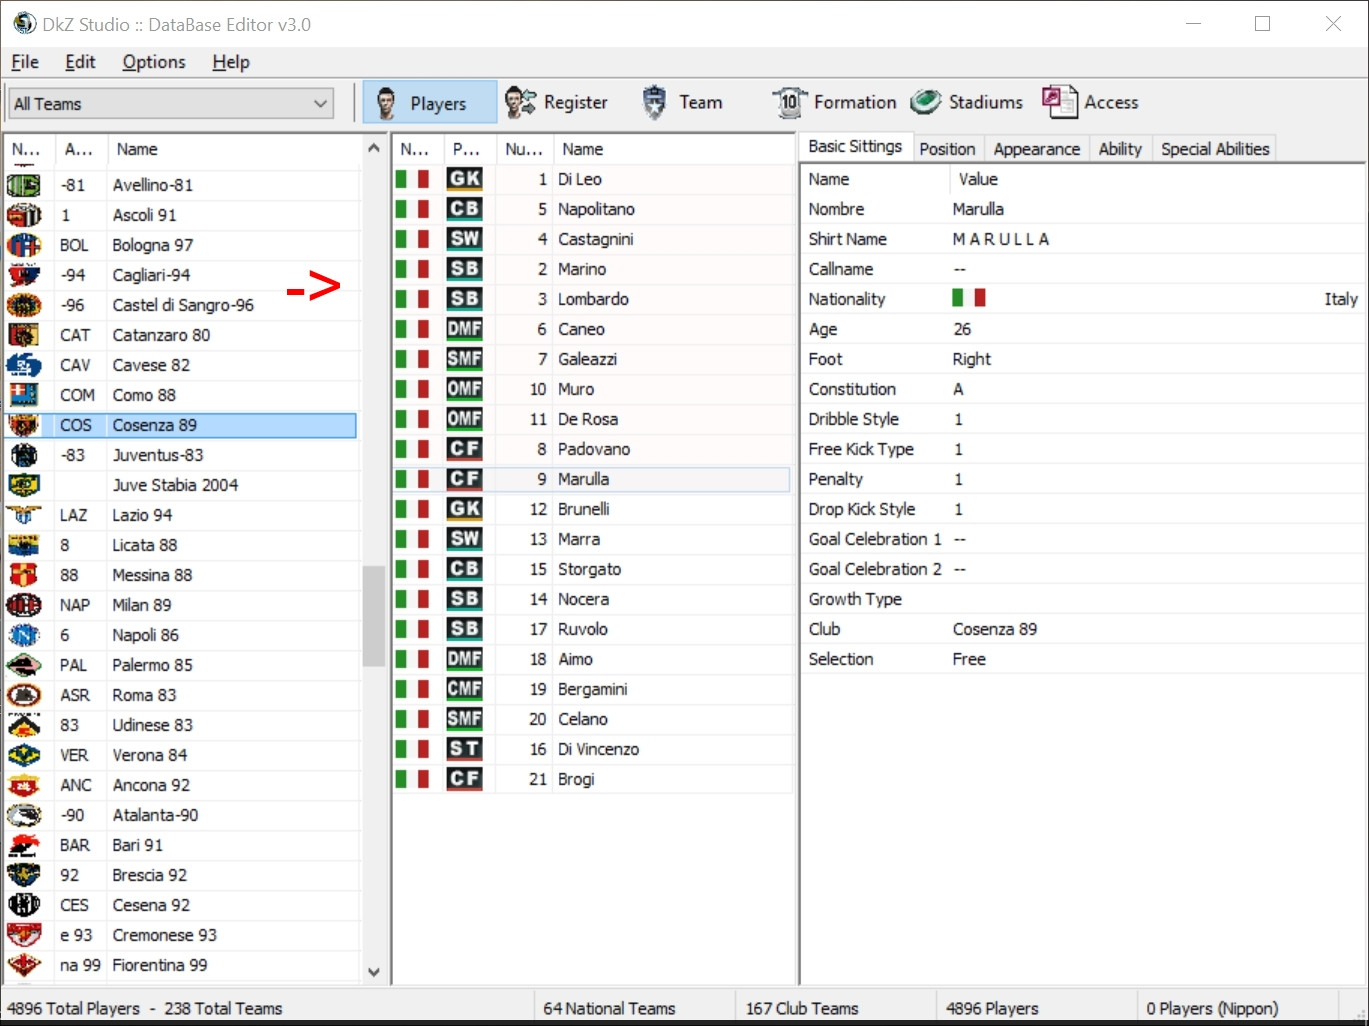This screenshot has height=1026, width=1369.
Task: Select player Padovano in the roster
Action: (x=591, y=449)
